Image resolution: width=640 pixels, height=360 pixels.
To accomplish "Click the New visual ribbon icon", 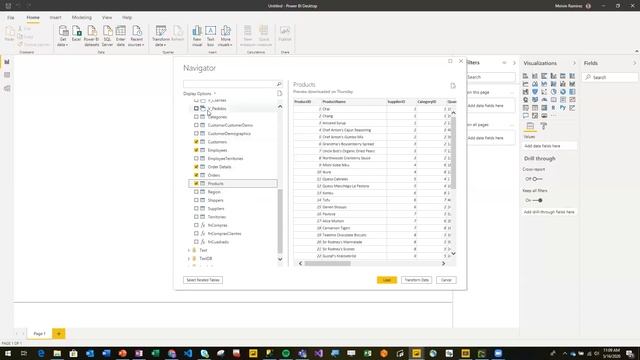I will click(x=197, y=36).
